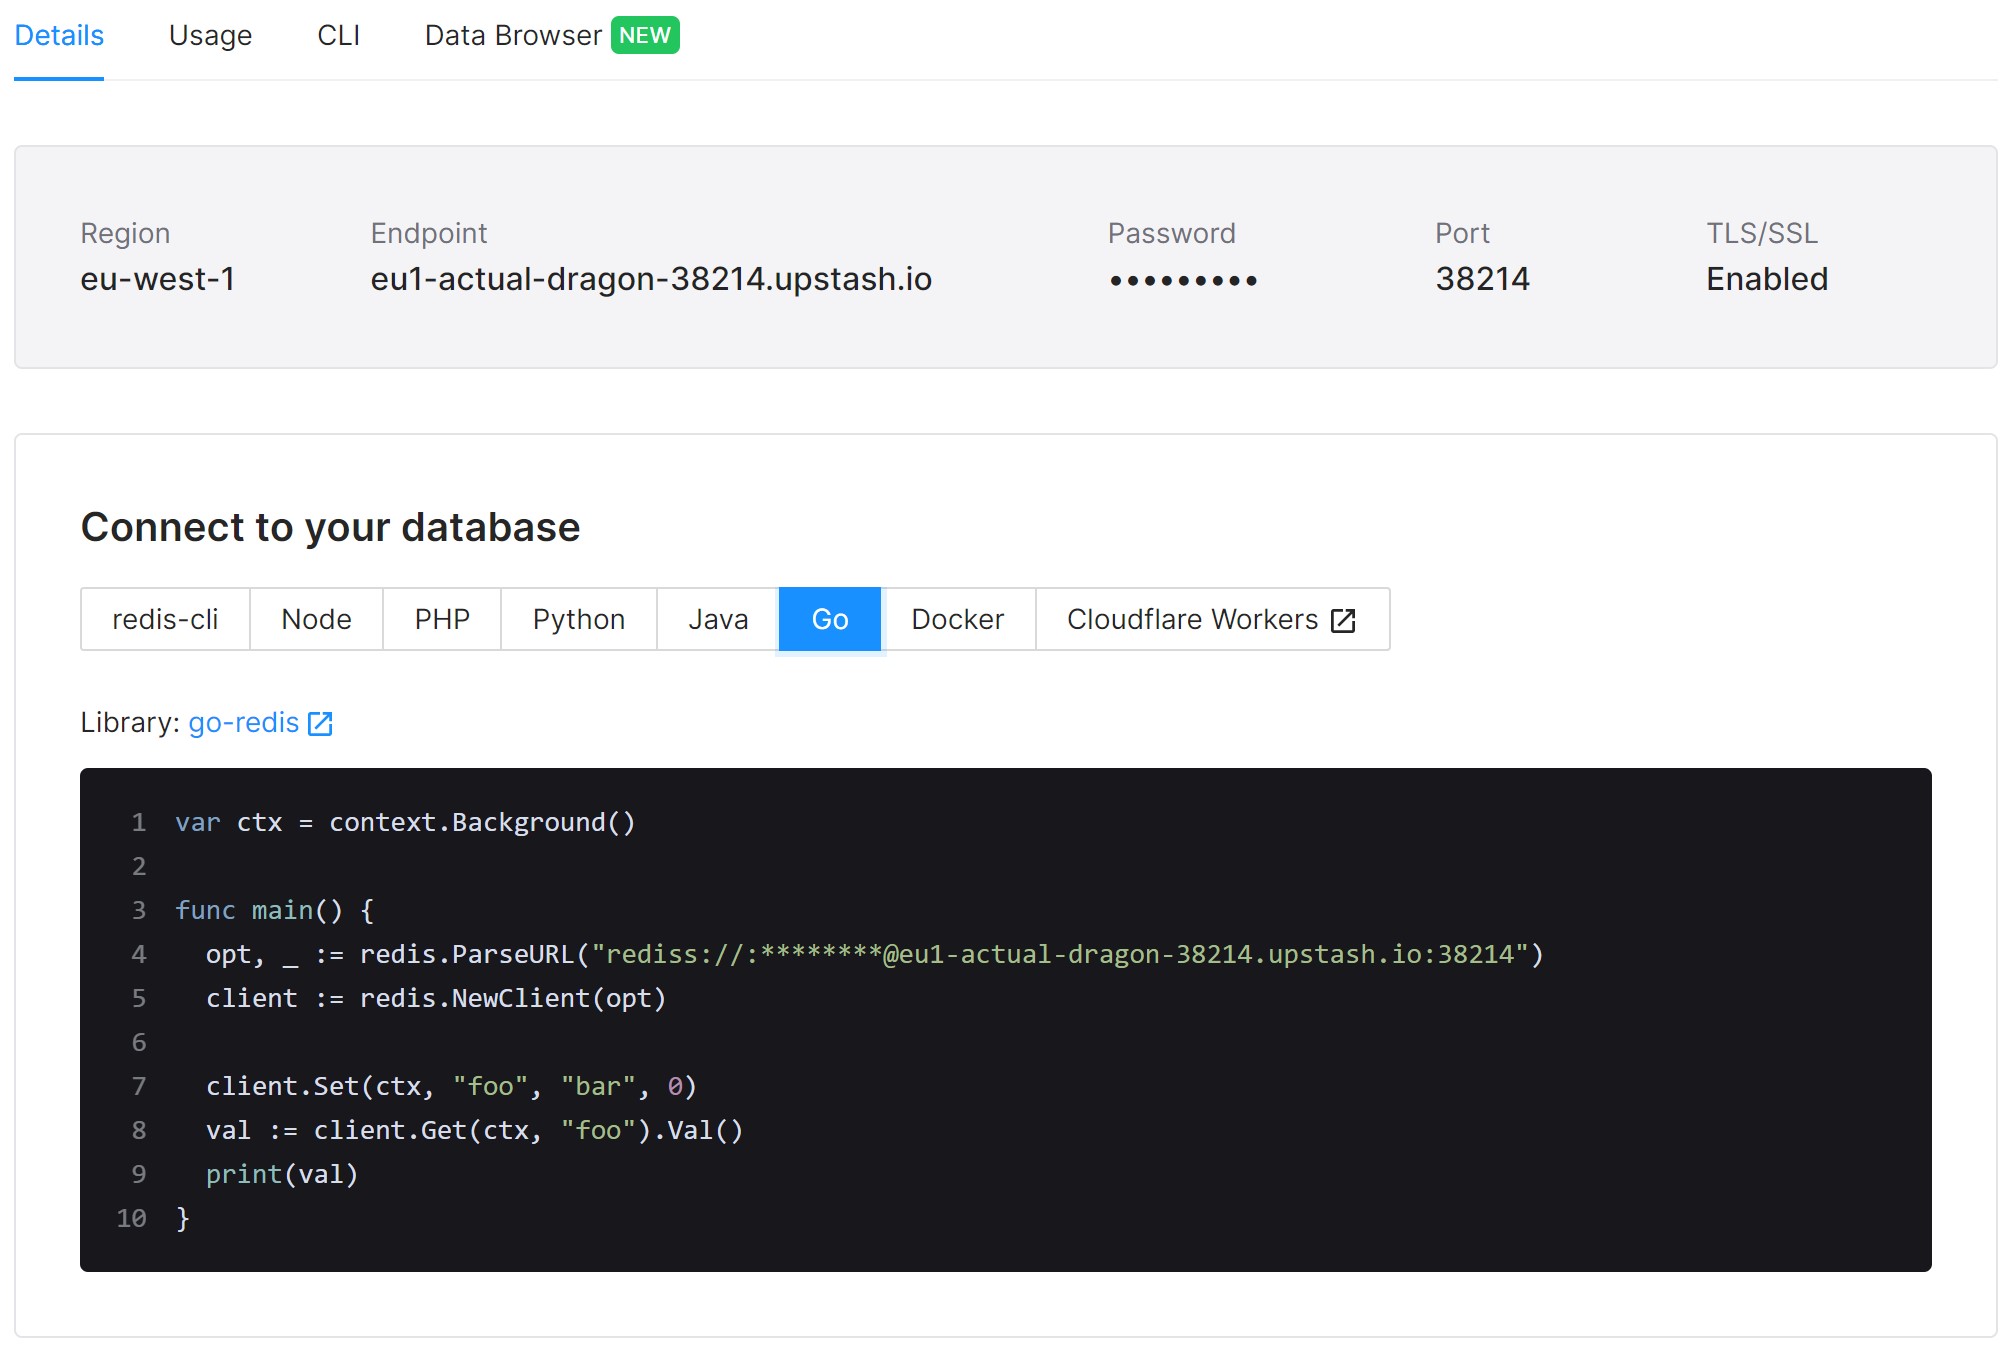Click Cloudflare Workers external link icon
2012x1350 pixels.
click(1343, 620)
